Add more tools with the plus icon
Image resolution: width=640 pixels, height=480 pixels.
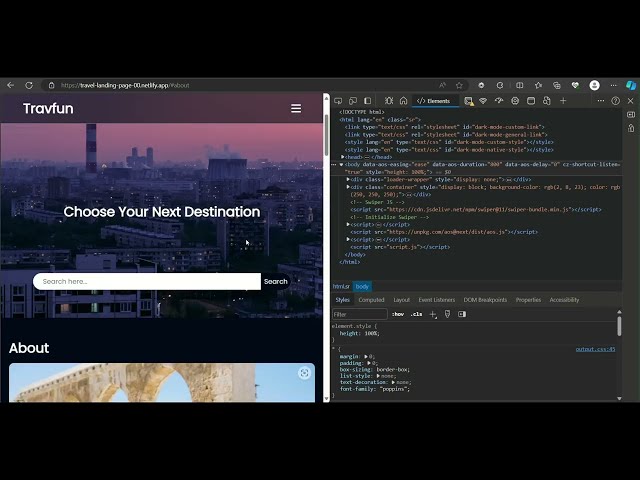(563, 101)
